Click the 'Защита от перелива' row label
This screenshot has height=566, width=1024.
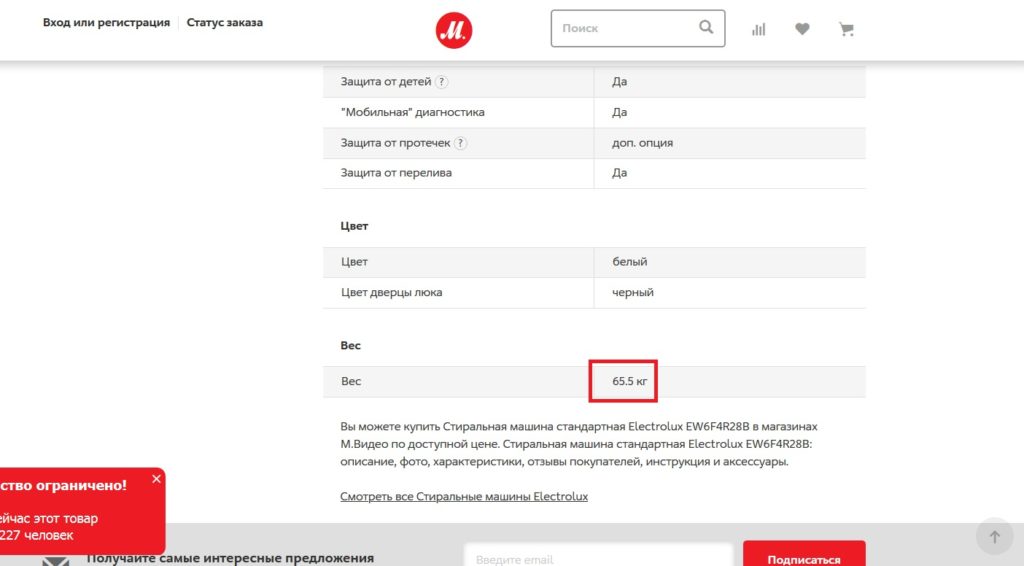pos(396,173)
